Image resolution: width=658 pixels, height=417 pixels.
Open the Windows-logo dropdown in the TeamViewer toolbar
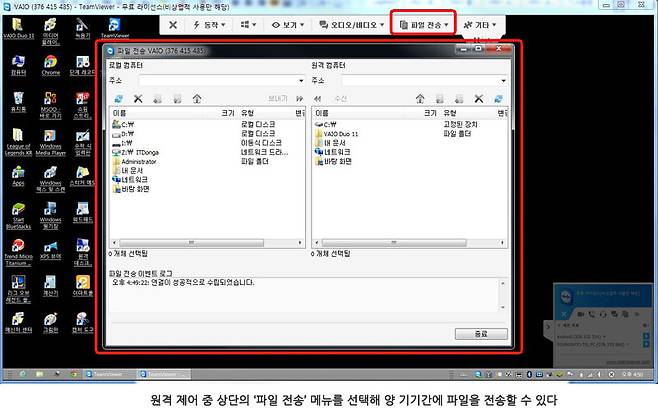tap(248, 25)
